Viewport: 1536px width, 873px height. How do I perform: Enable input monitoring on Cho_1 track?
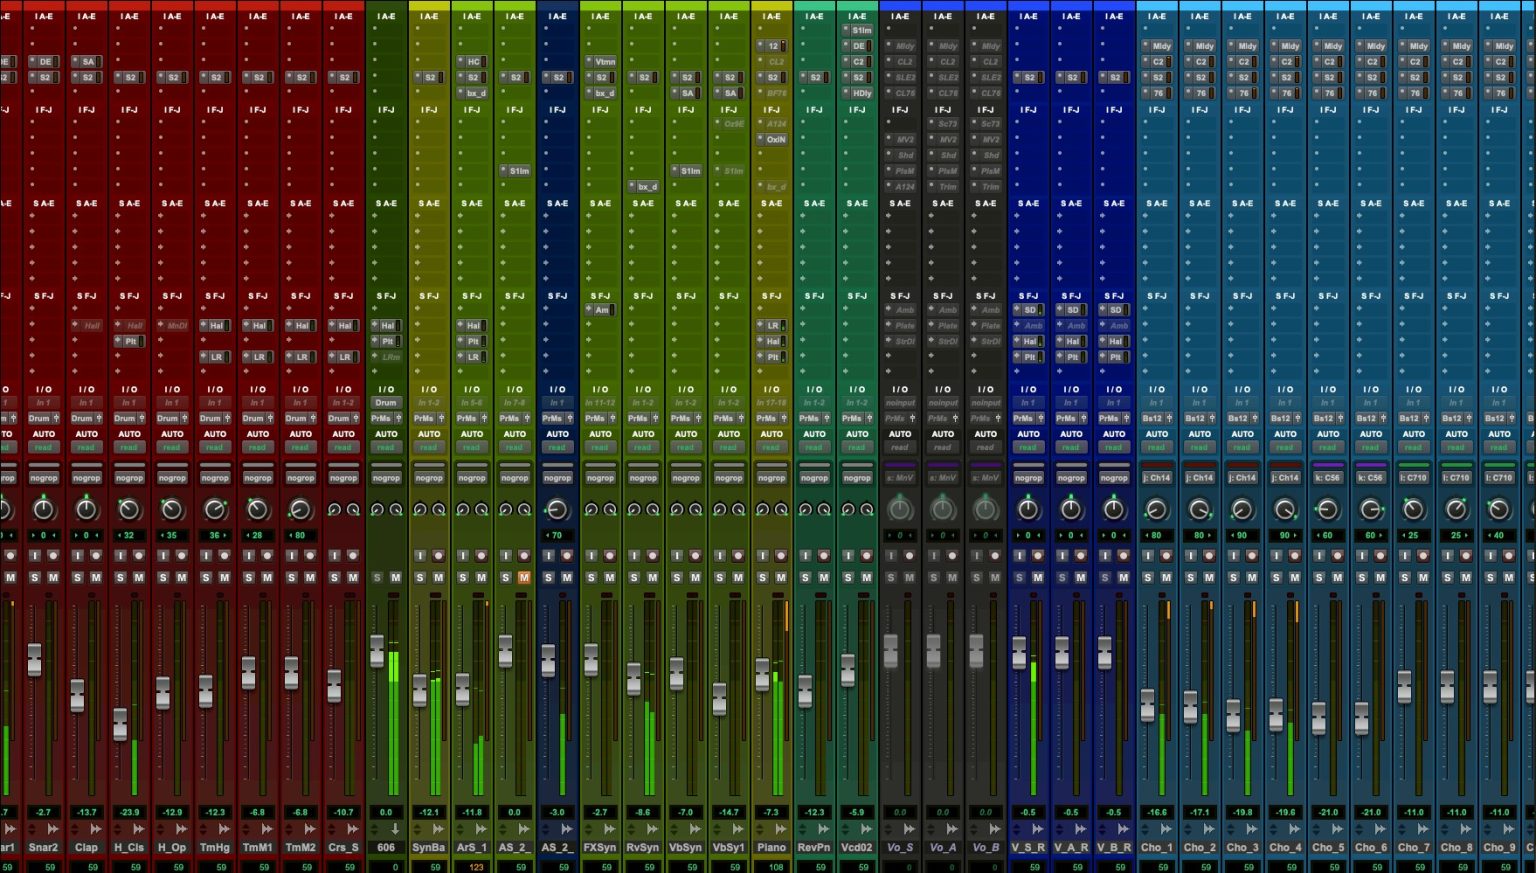[x=1148, y=555]
